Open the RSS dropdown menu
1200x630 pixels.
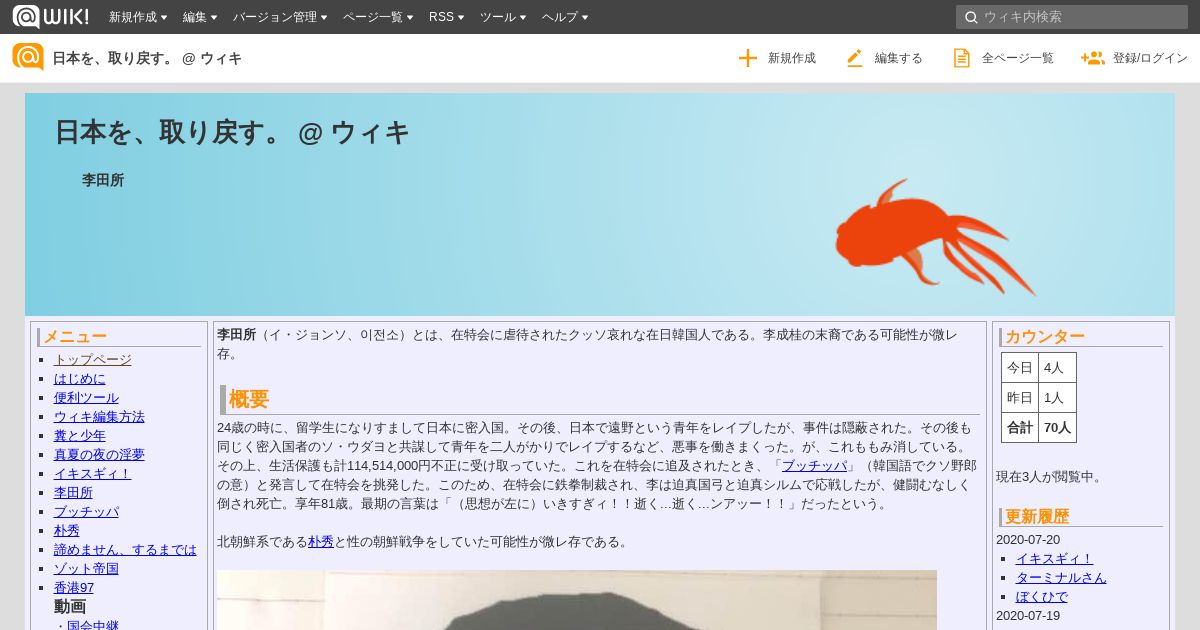tap(446, 17)
